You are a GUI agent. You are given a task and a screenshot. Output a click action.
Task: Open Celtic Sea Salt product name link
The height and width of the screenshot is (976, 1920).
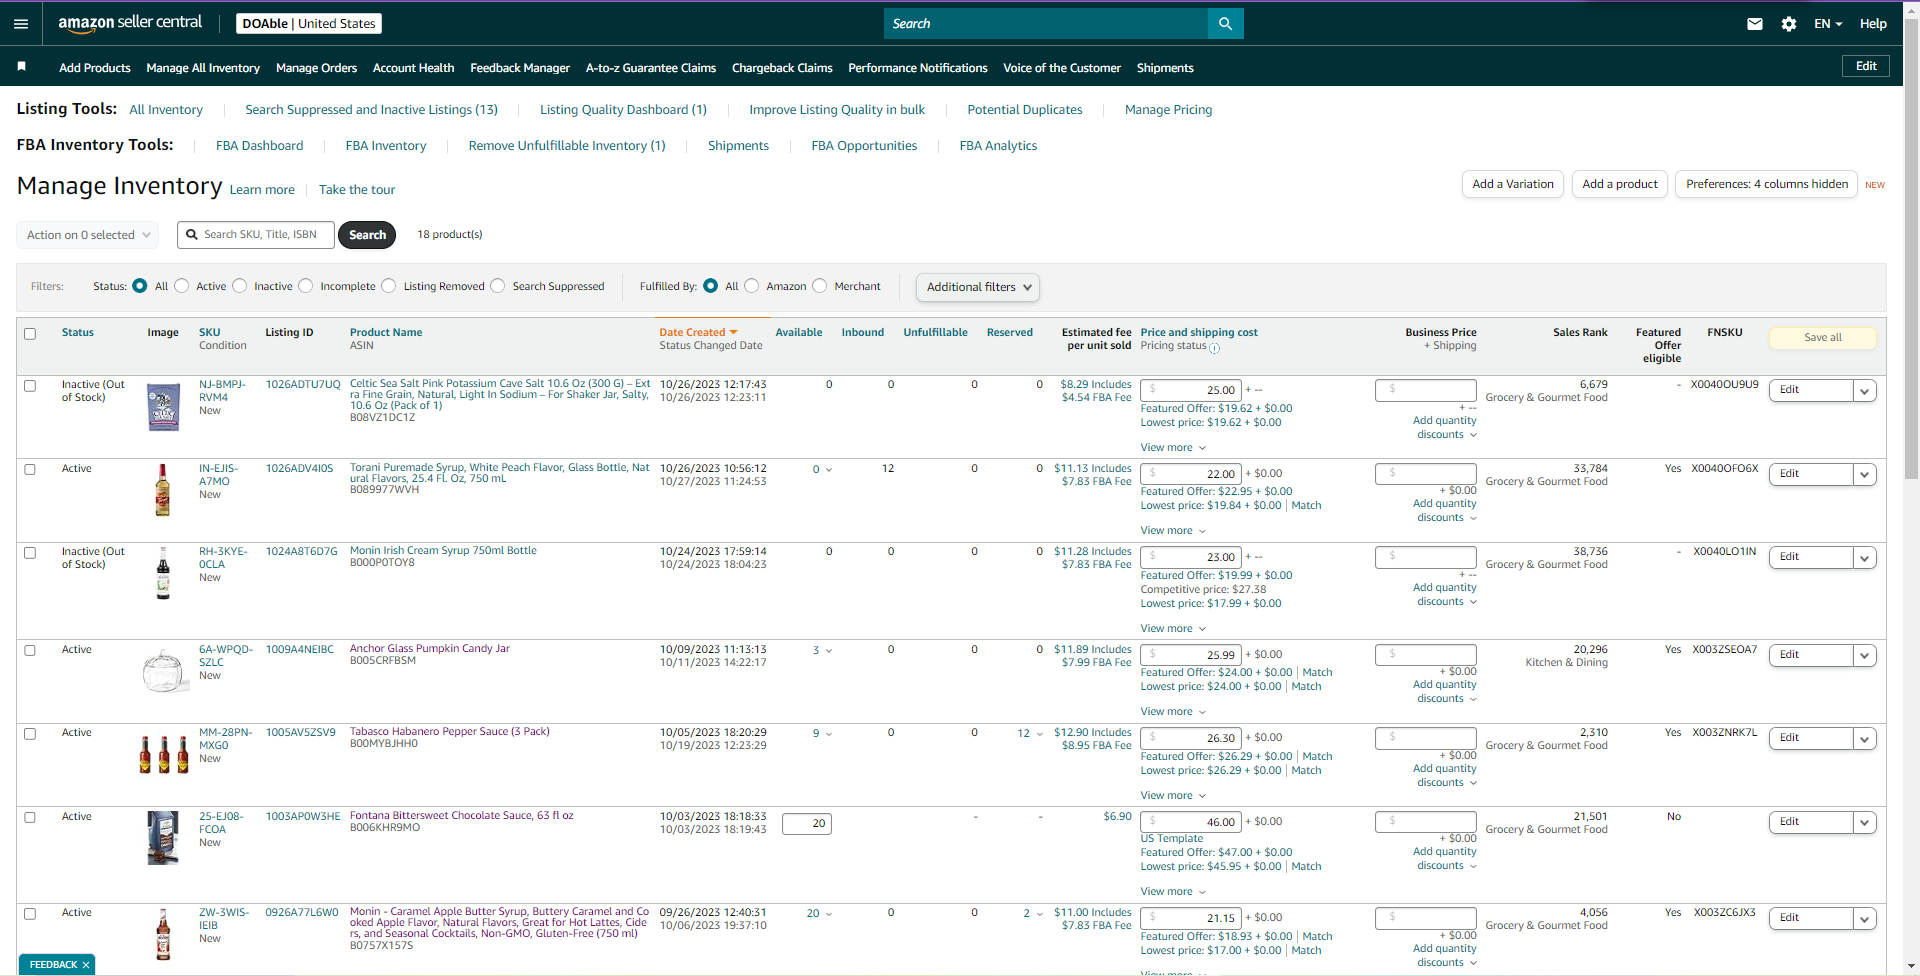pyautogui.click(x=500, y=395)
